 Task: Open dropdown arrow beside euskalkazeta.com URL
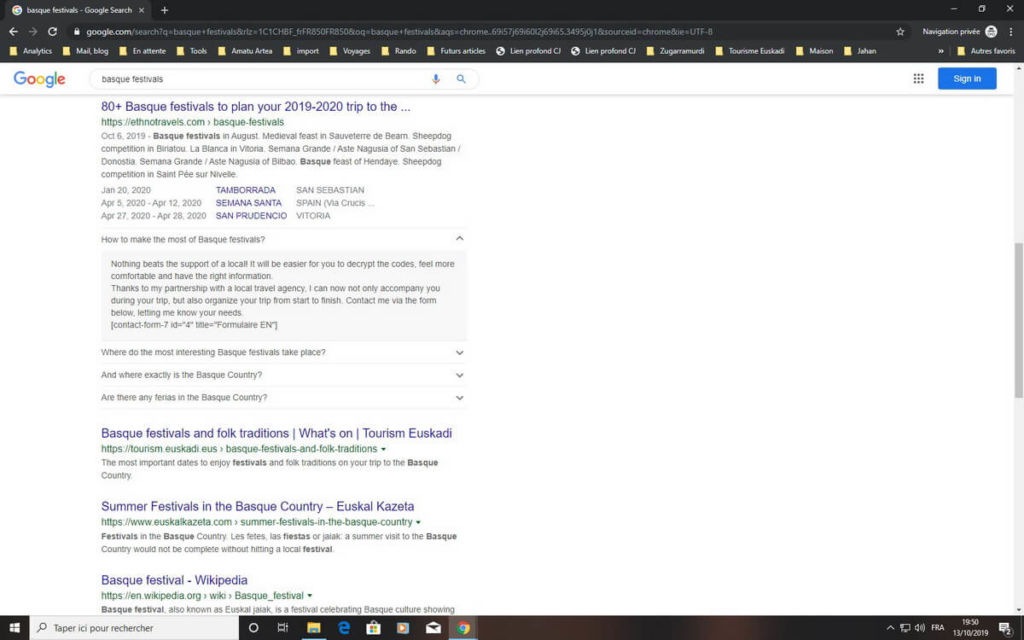coord(418,522)
